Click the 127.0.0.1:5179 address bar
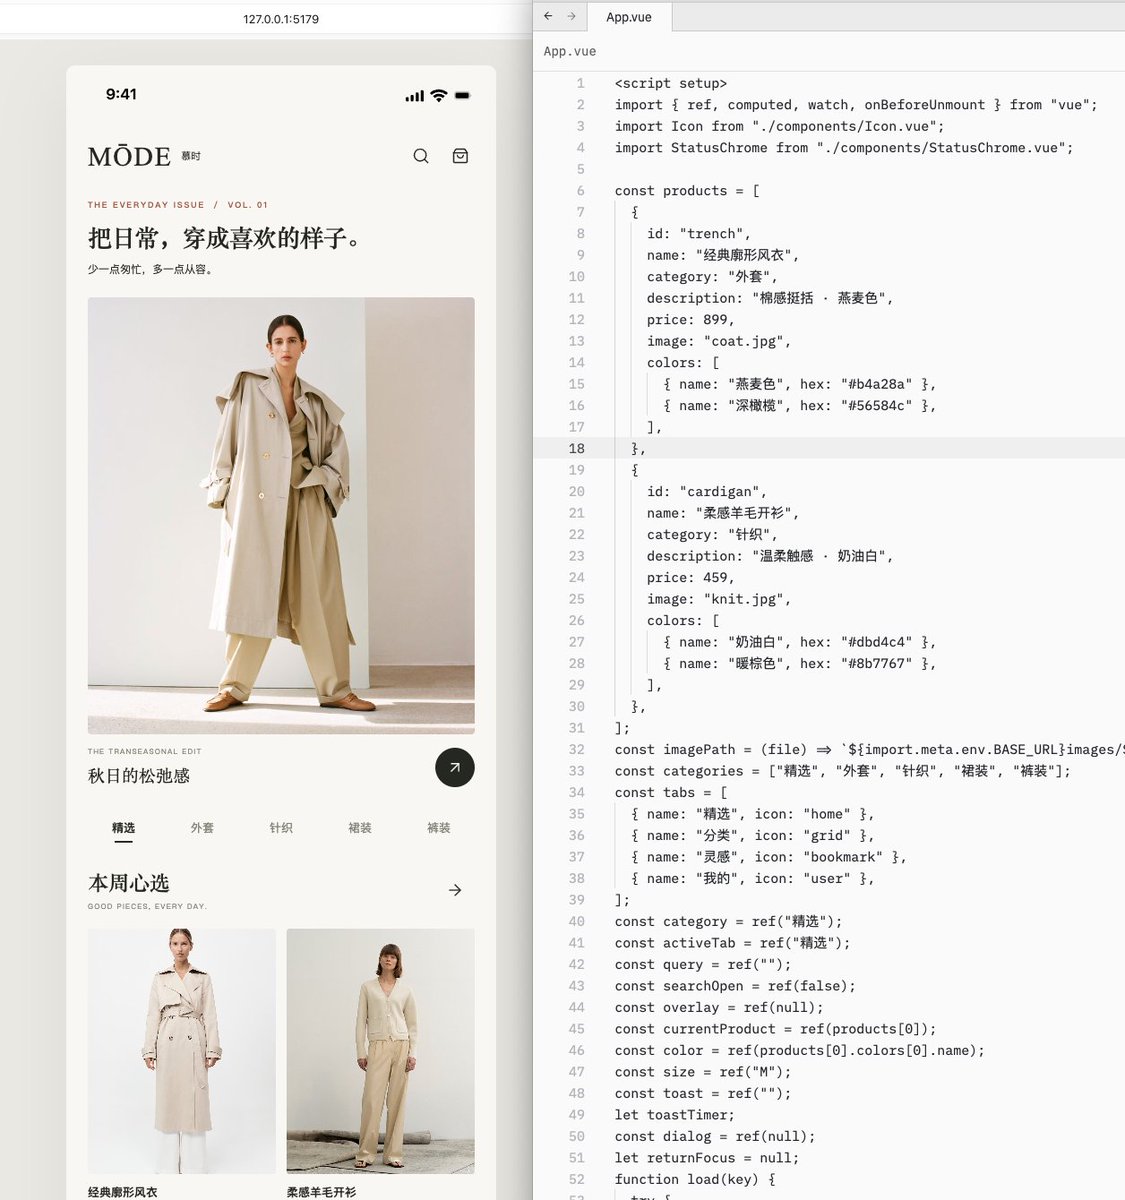 [281, 19]
